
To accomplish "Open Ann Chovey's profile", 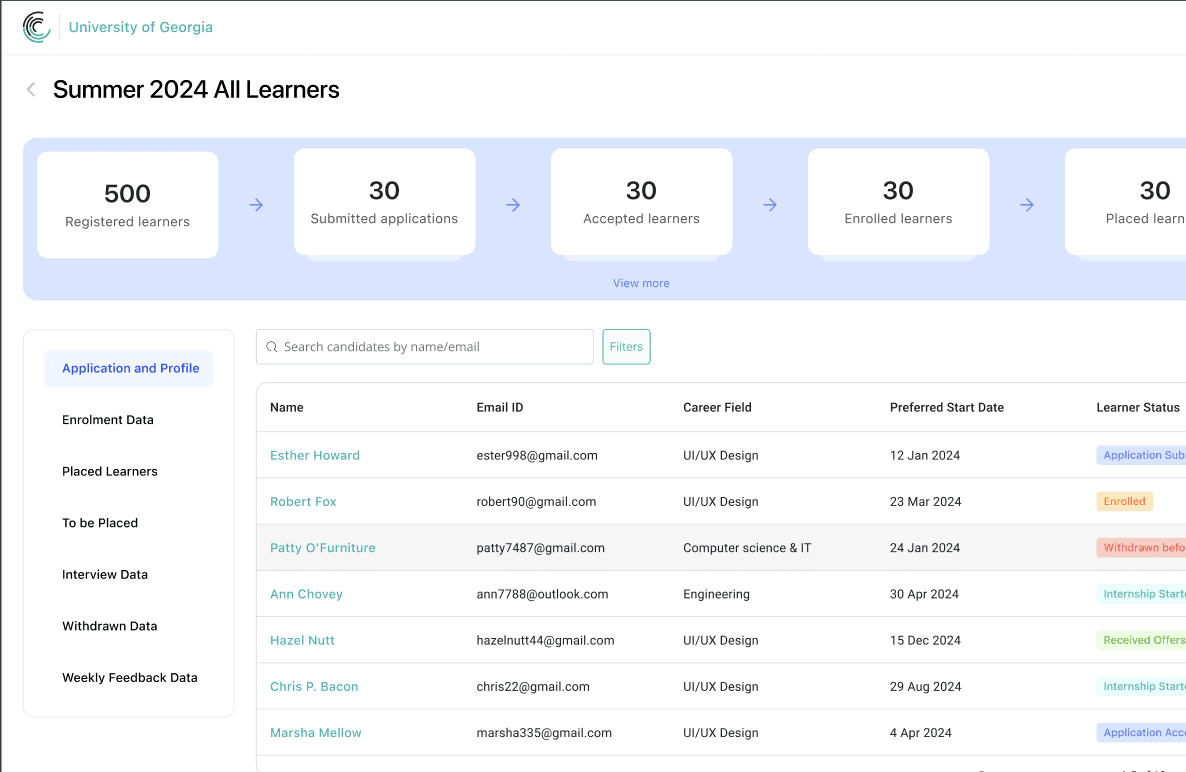I will click(306, 594).
